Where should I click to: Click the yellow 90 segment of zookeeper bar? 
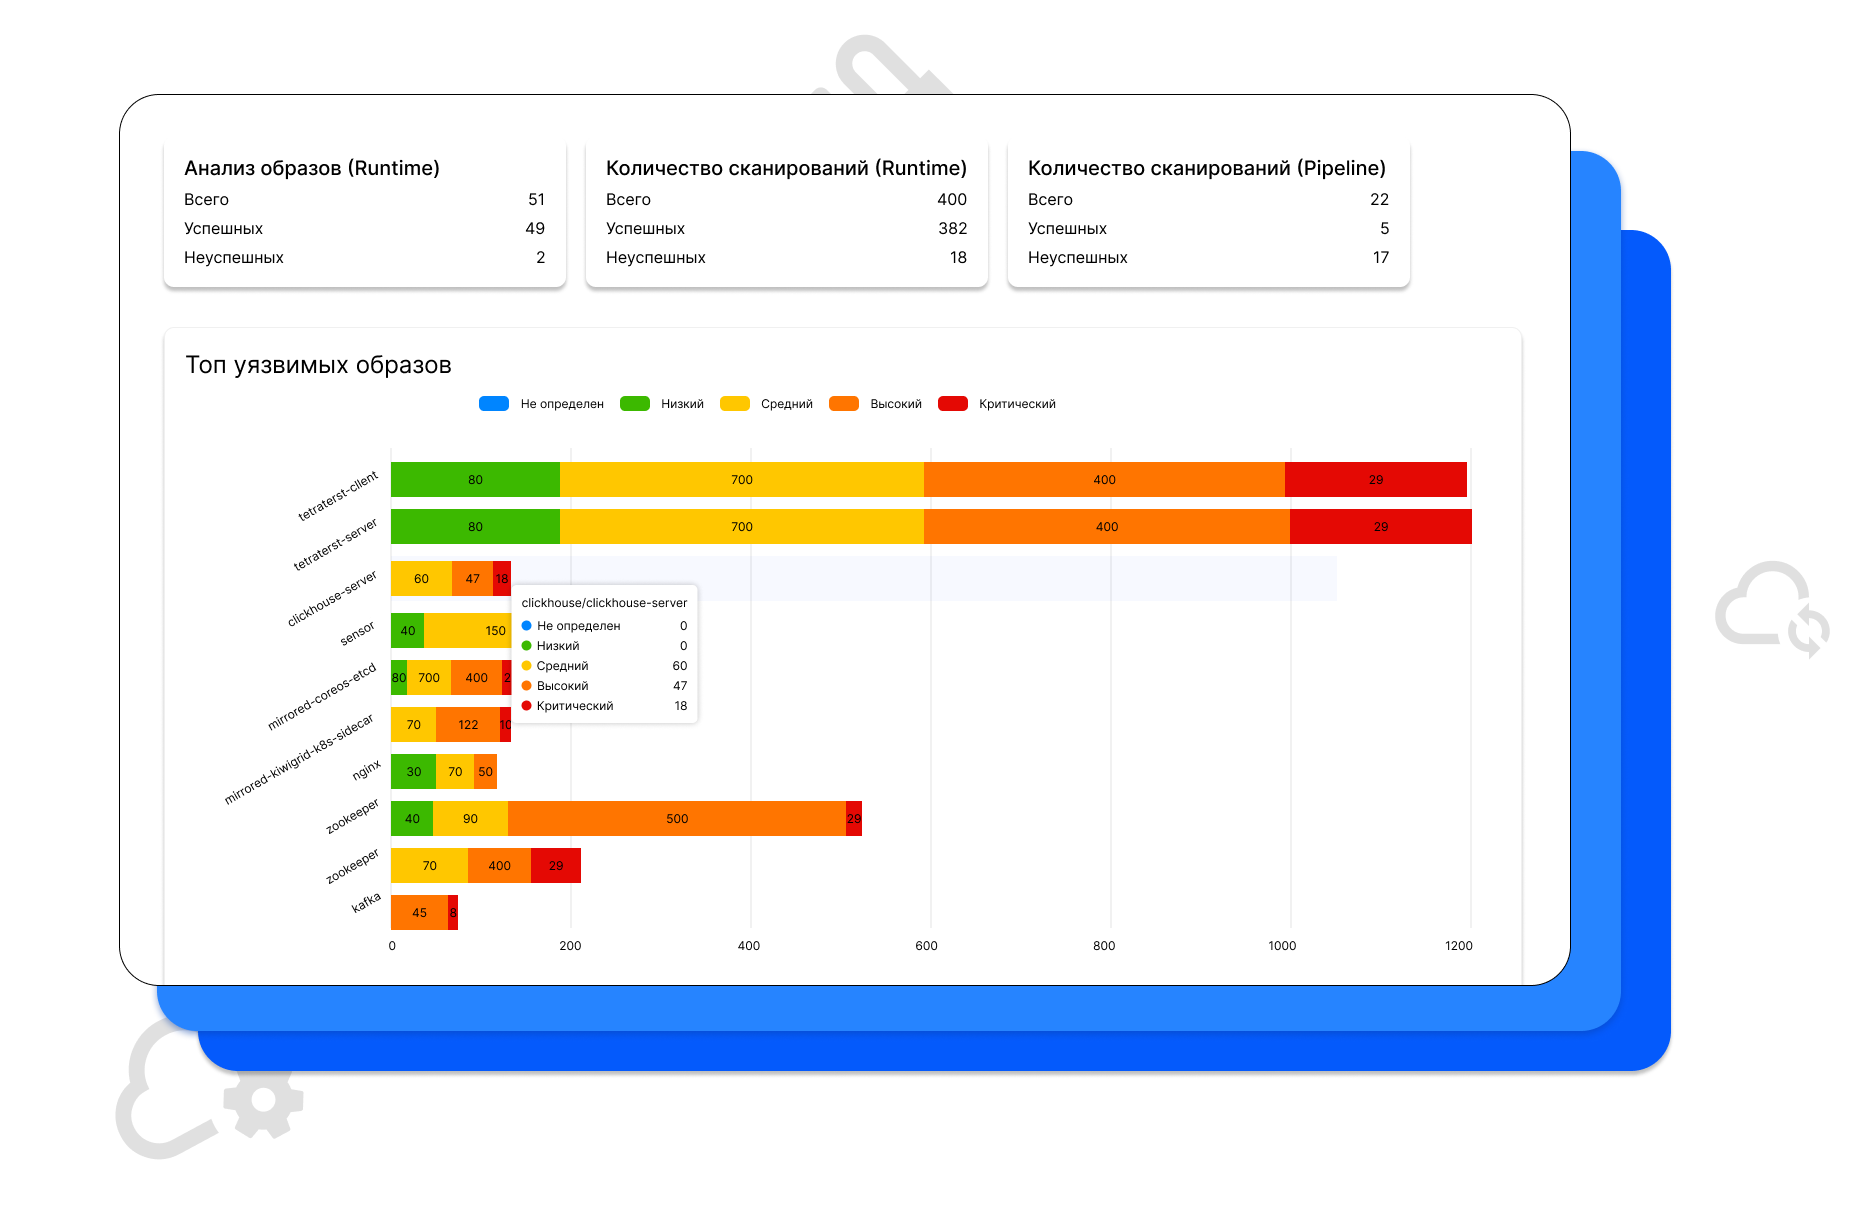(470, 819)
